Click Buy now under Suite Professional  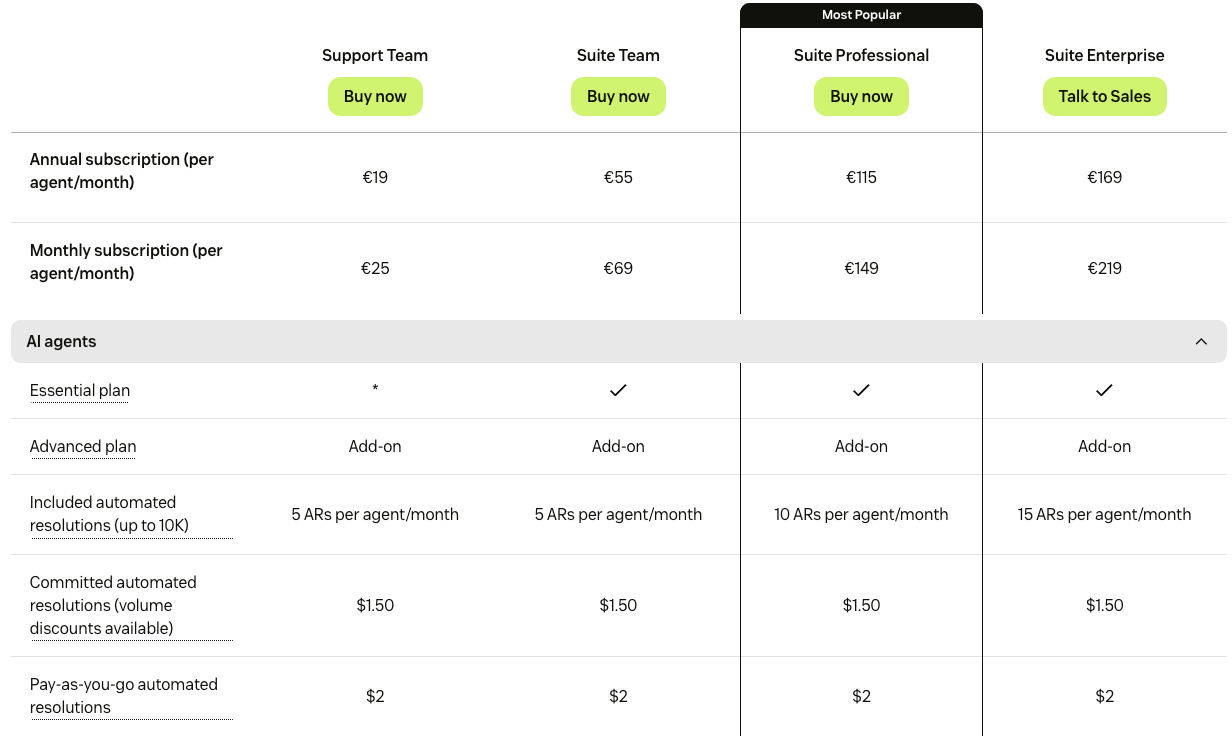click(861, 97)
